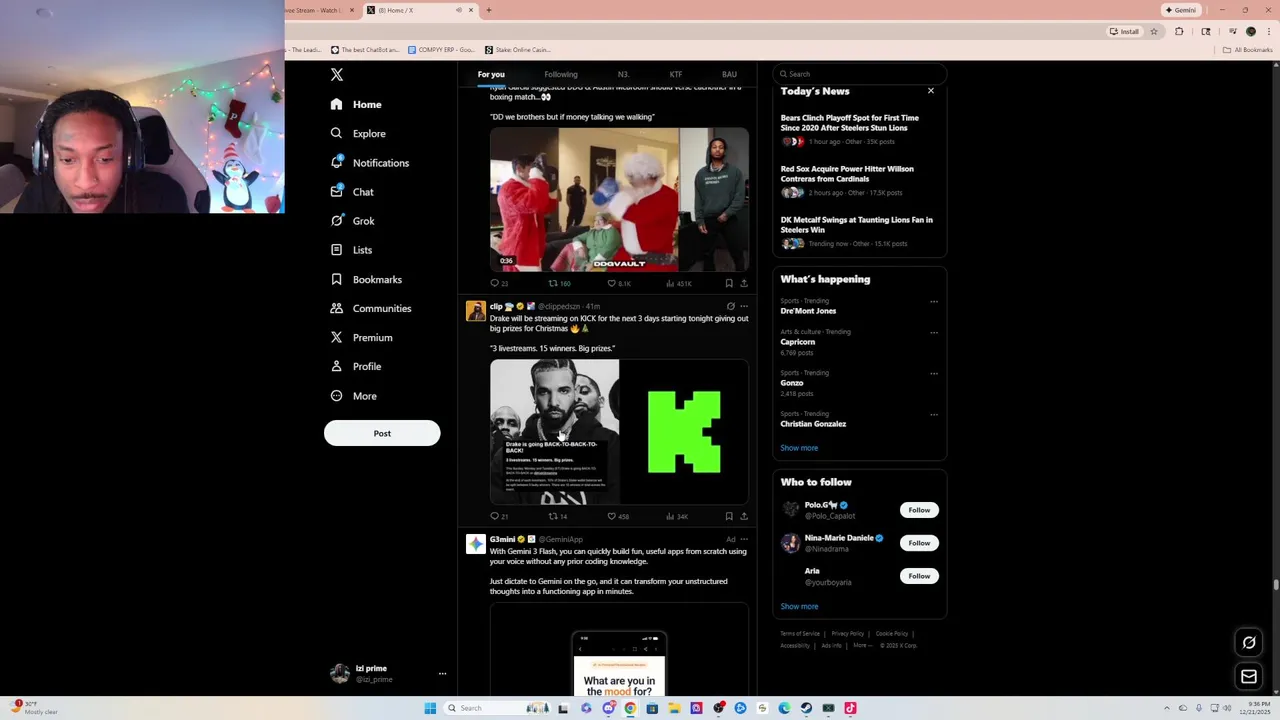
Task: Open the Lists icon
Action: coord(337,250)
